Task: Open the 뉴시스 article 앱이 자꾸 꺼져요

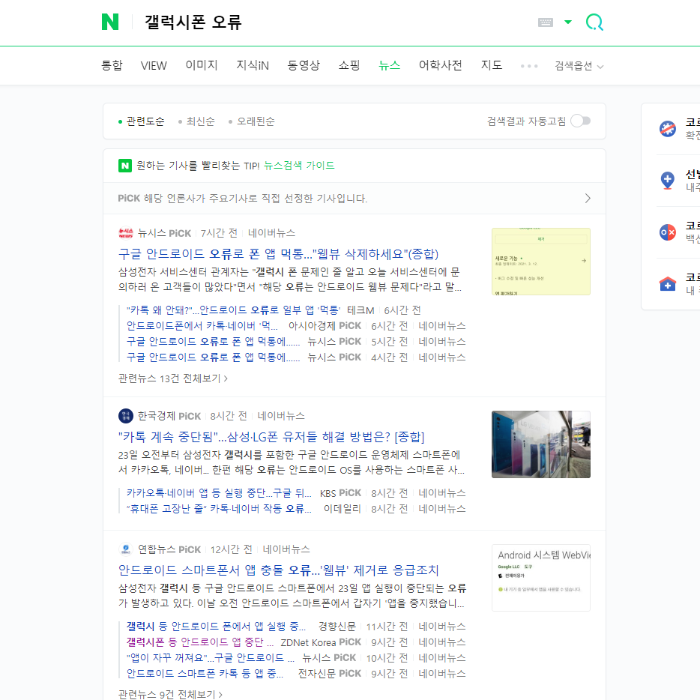Action: 211,658
